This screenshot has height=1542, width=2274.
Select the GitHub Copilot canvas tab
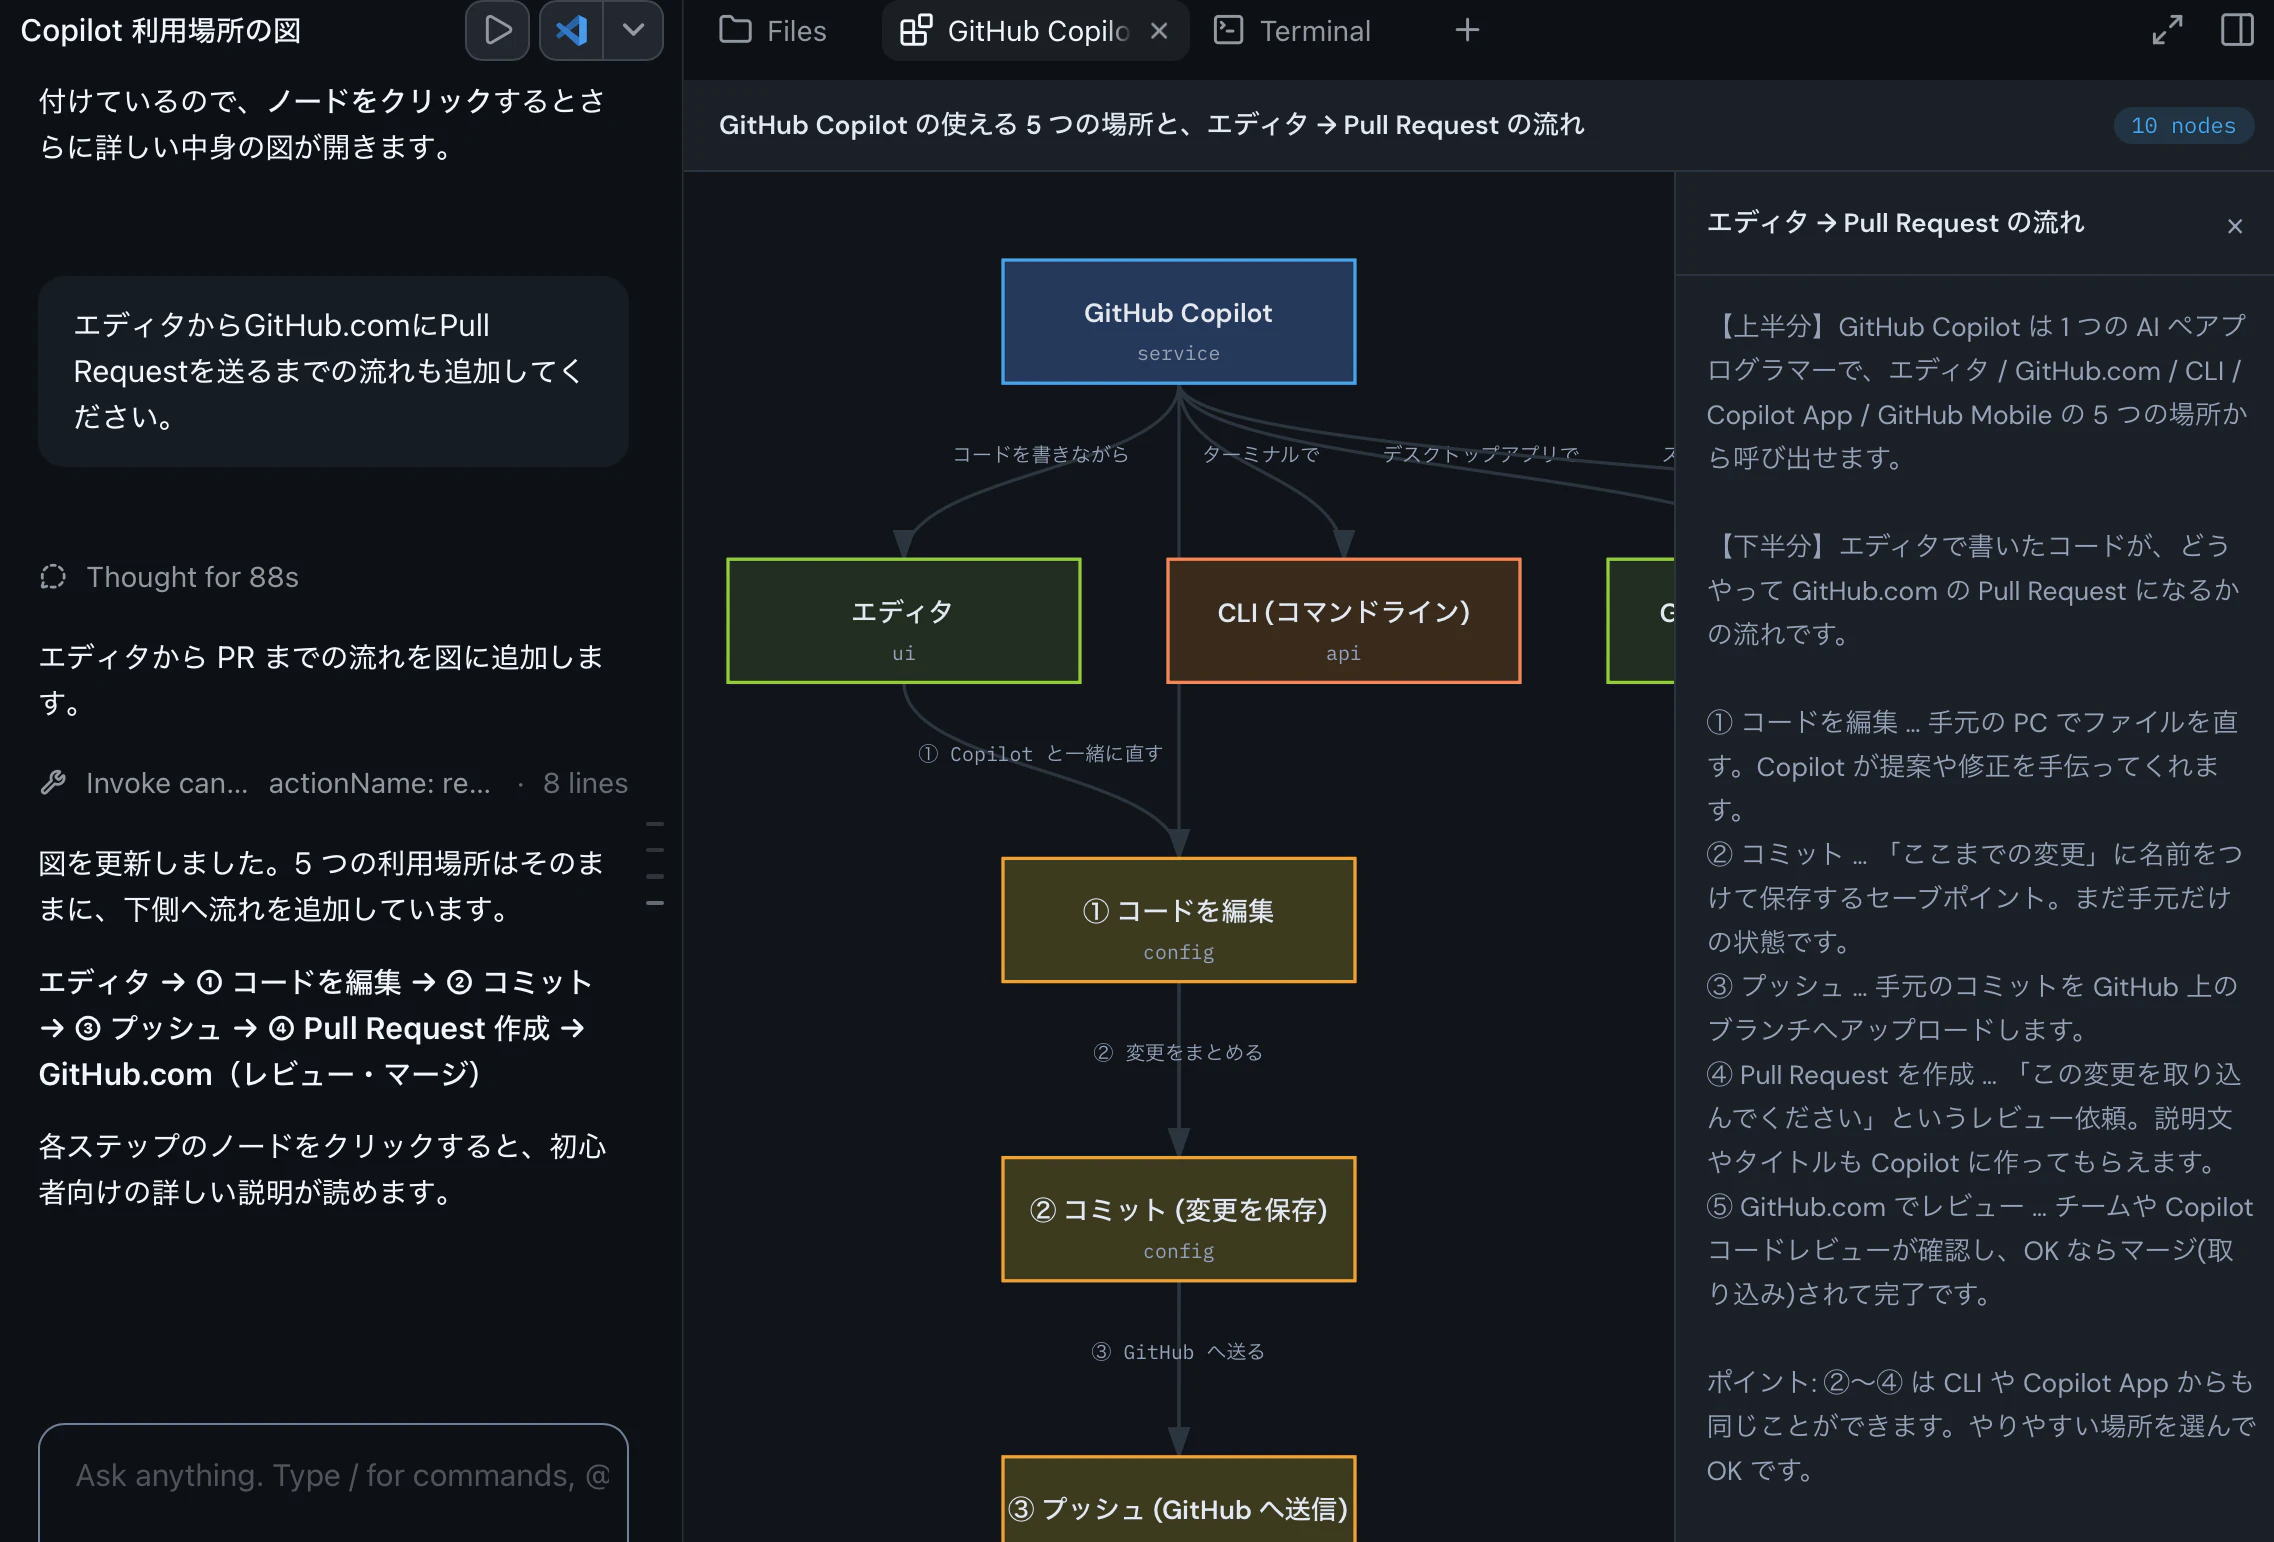[x=1037, y=31]
